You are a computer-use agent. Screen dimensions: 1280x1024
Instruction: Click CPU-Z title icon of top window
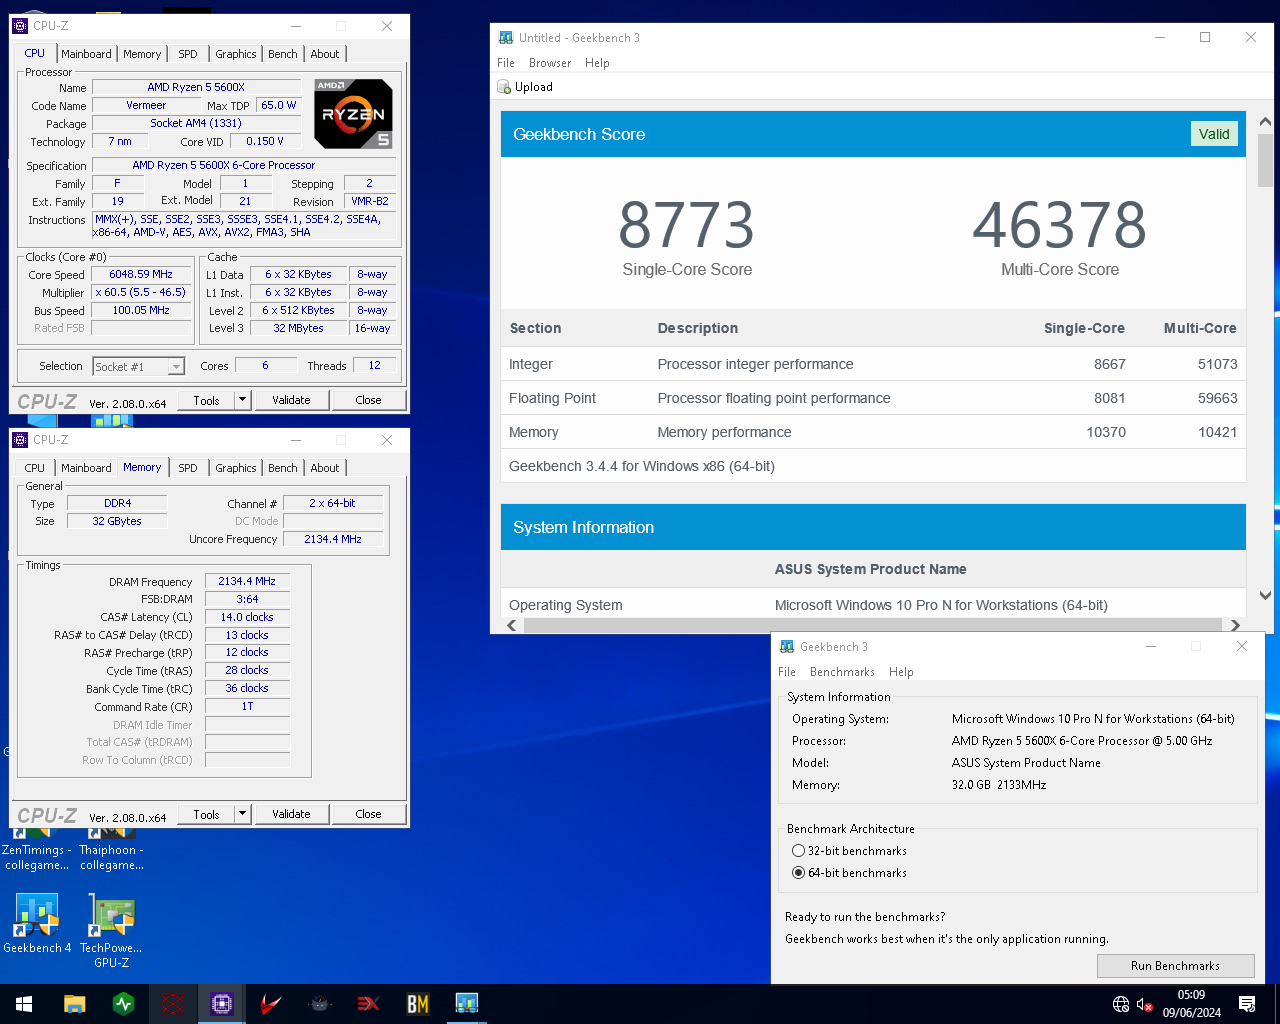click(20, 26)
